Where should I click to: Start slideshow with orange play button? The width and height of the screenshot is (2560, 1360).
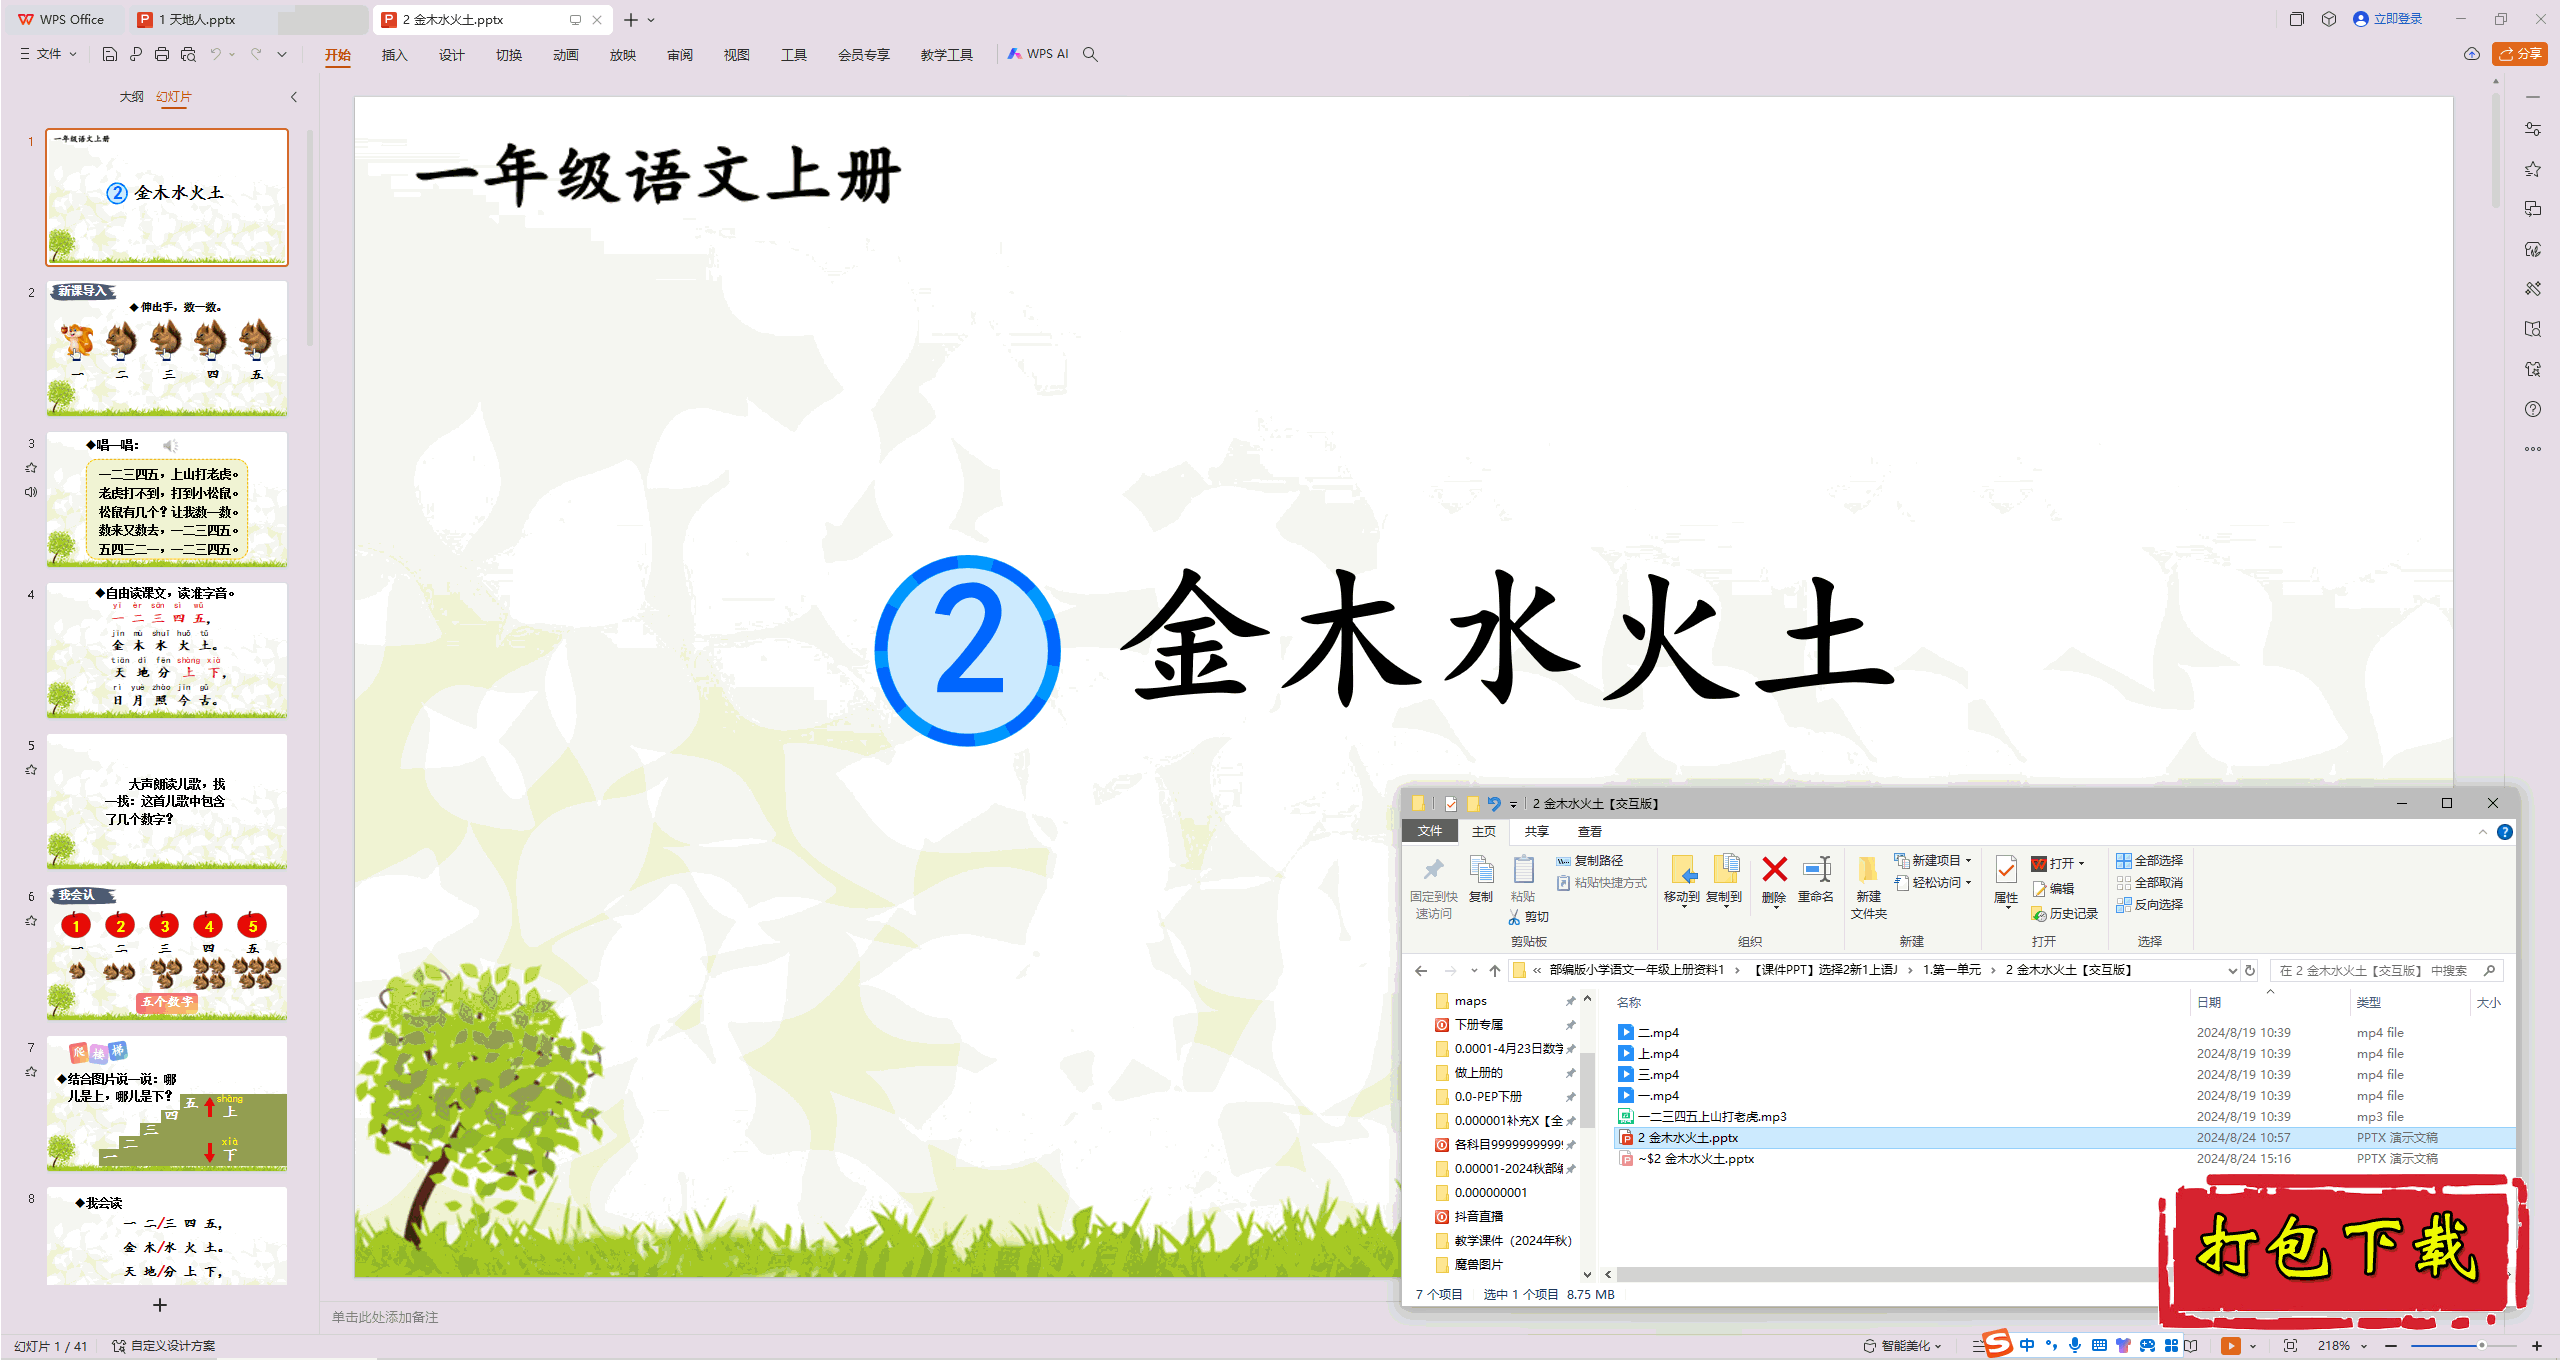pos(2230,1346)
